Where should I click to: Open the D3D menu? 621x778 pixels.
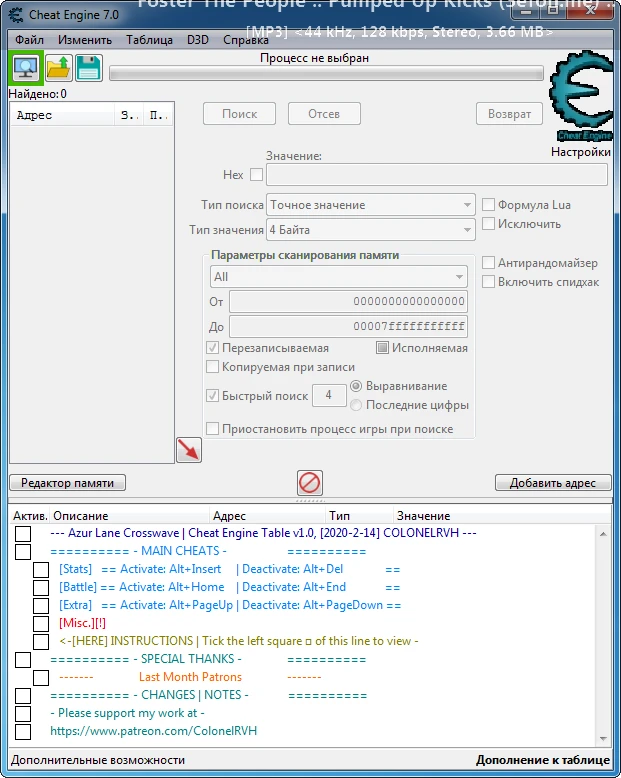(x=197, y=40)
